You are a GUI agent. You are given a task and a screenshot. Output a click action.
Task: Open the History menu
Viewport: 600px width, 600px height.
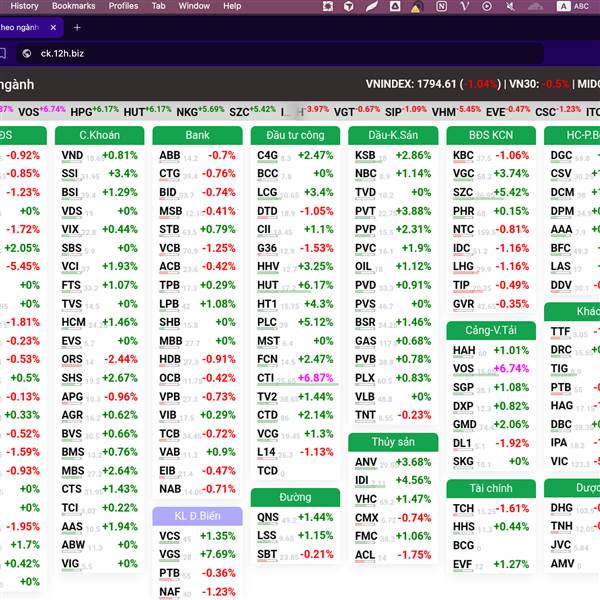click(x=24, y=6)
